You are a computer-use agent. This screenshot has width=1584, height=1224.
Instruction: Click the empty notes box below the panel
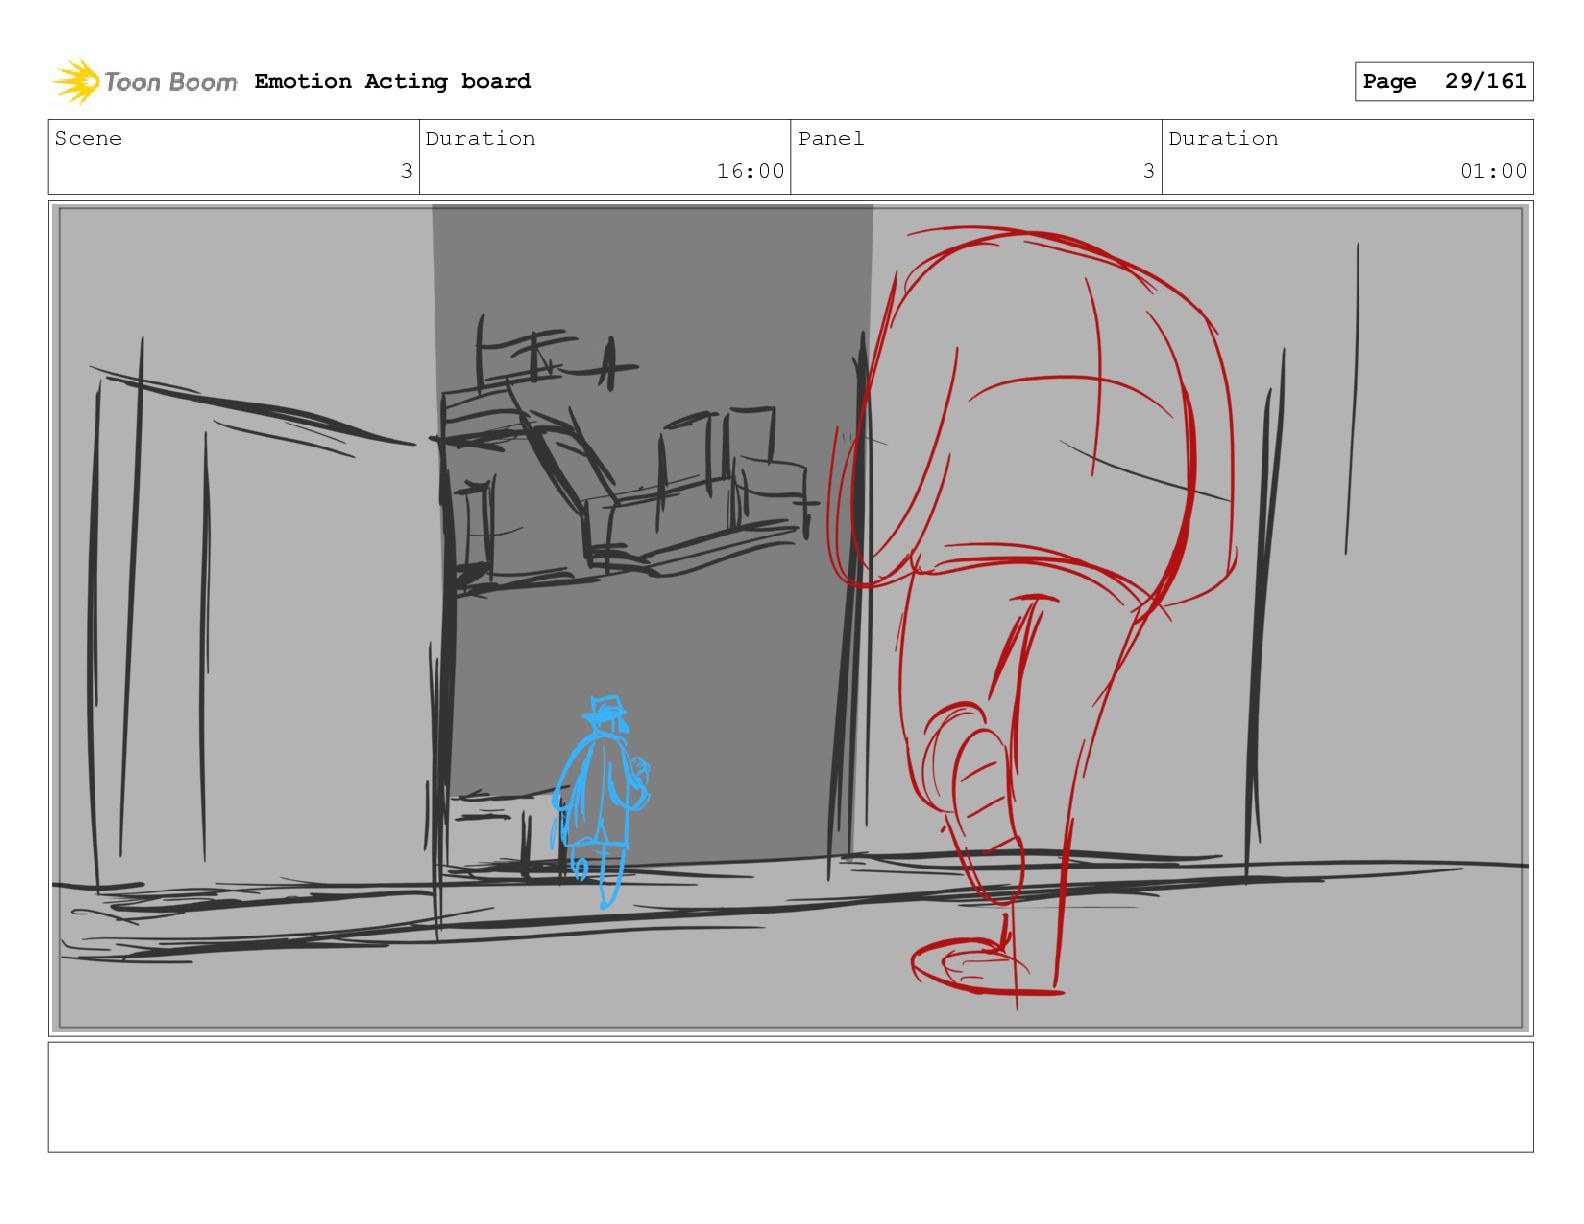[x=790, y=1097]
